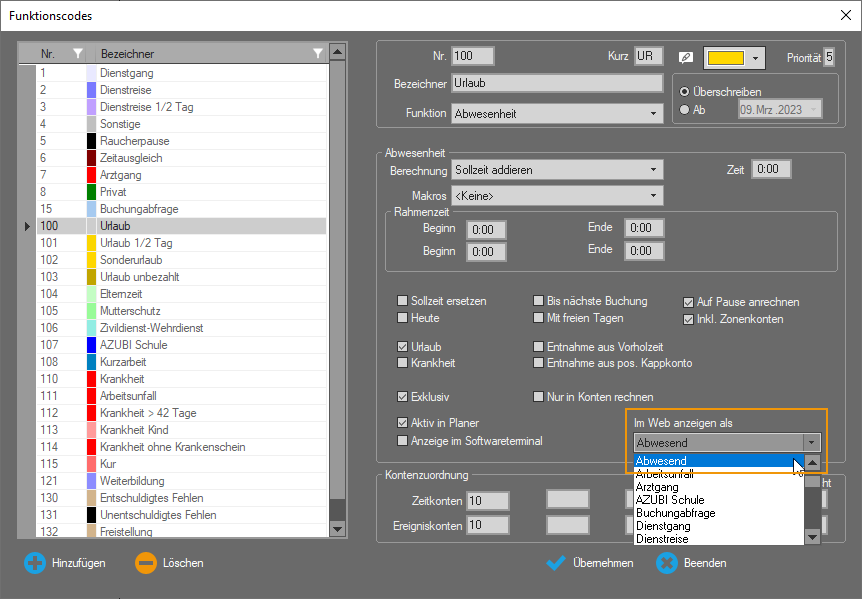Click the blue X Beenden icon
The height and width of the screenshot is (599, 862).
(x=667, y=563)
